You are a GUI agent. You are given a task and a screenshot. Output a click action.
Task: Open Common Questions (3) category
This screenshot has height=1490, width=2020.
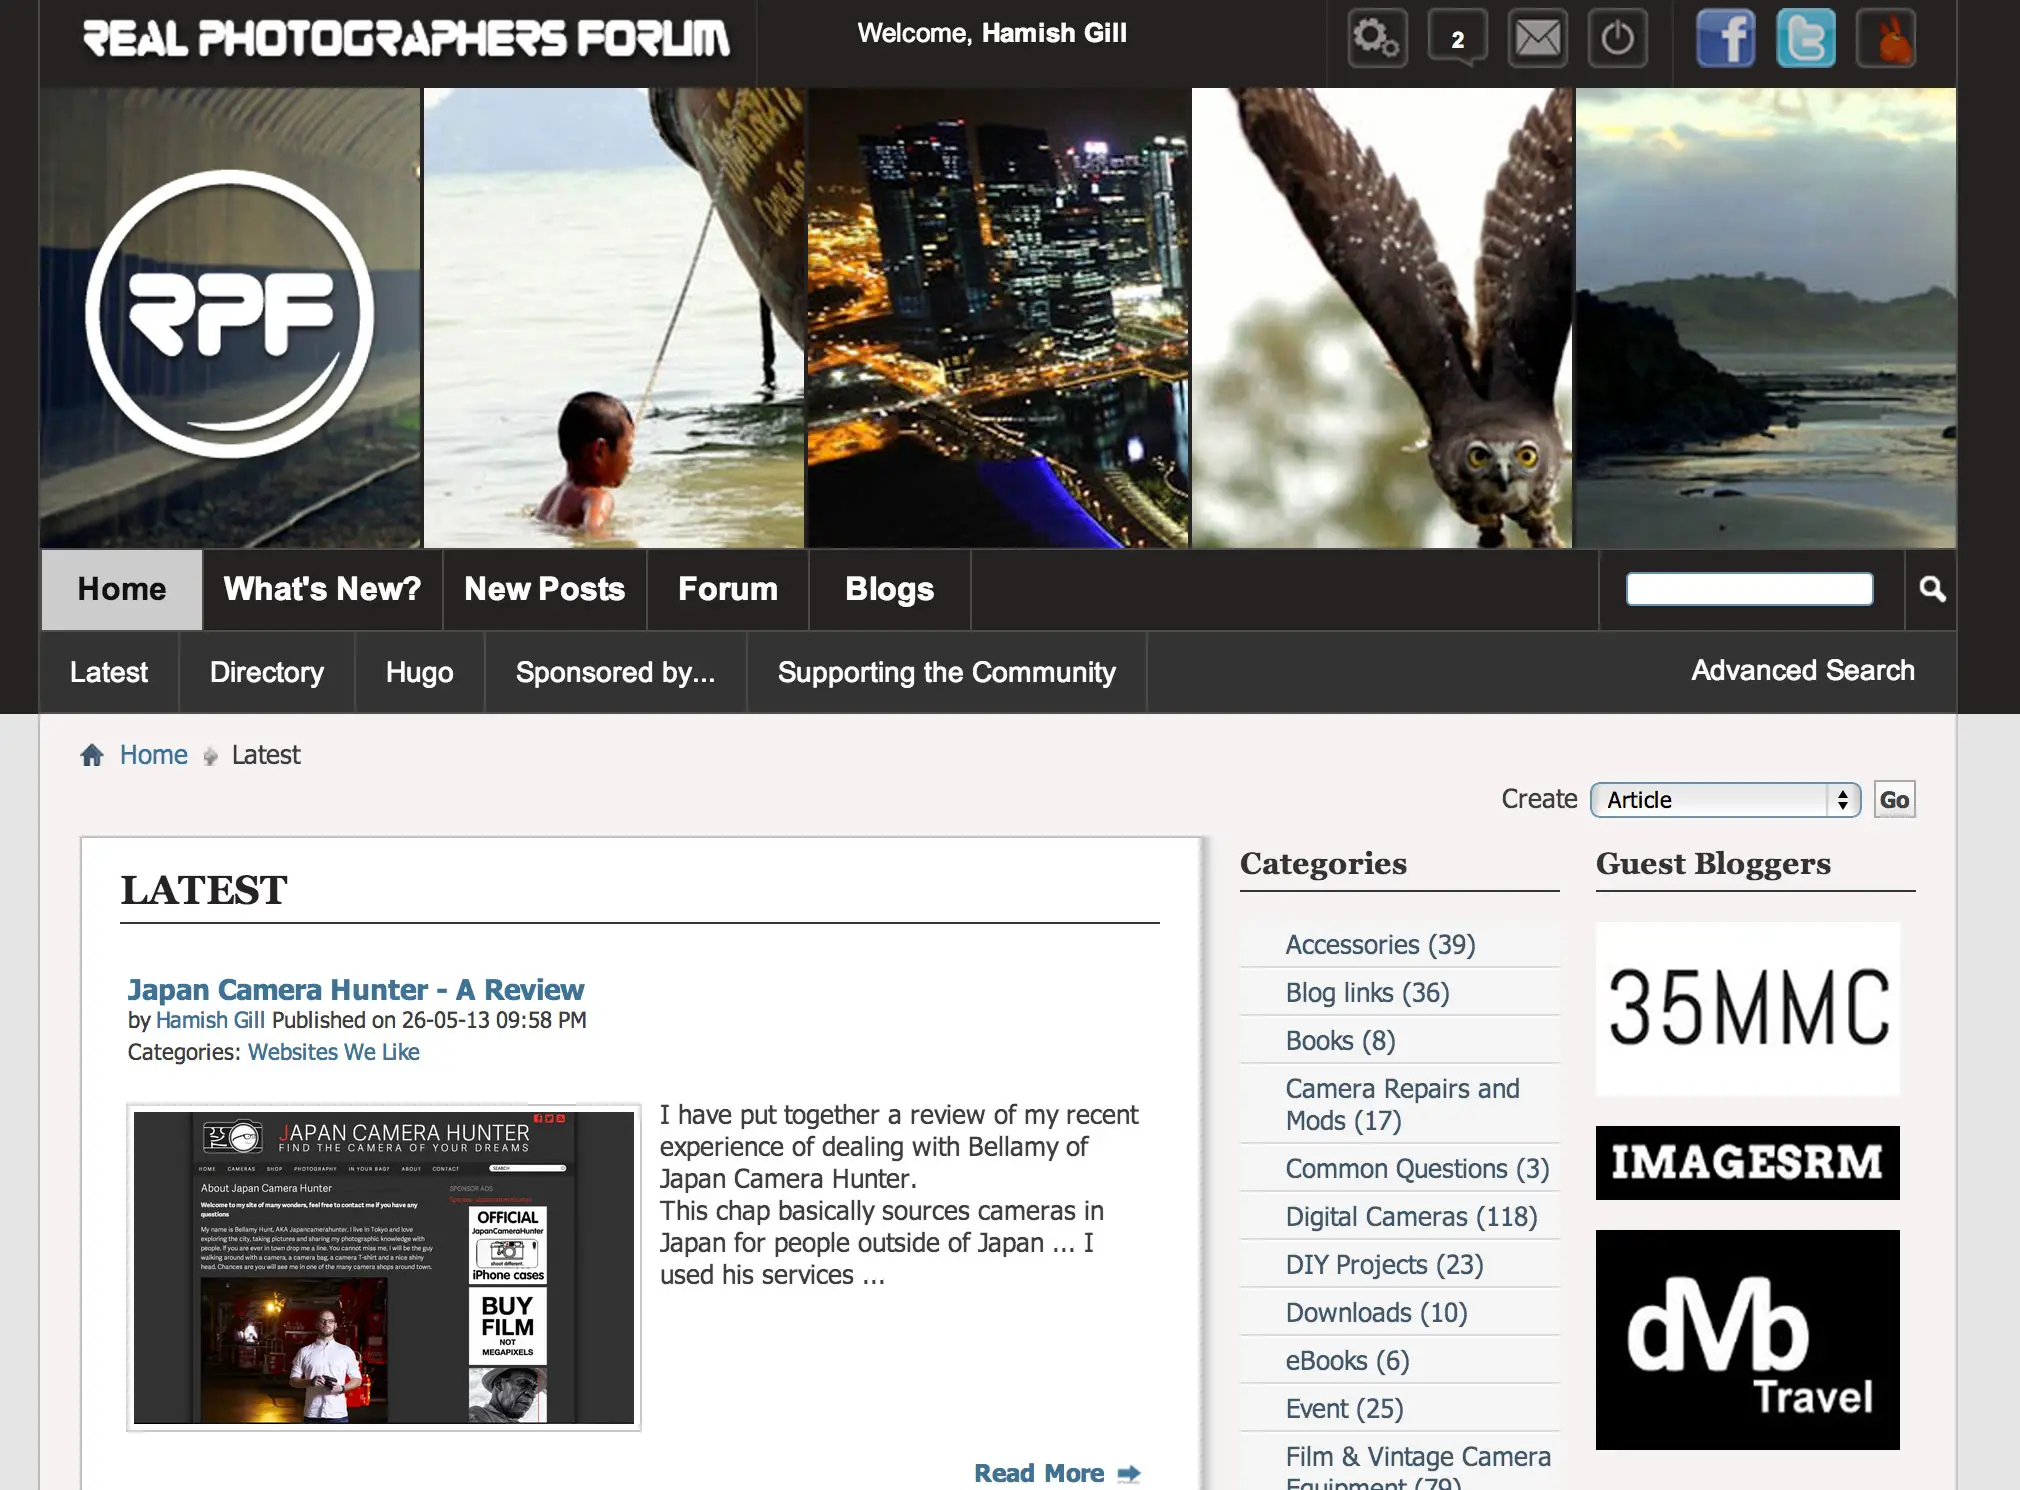click(1417, 1169)
